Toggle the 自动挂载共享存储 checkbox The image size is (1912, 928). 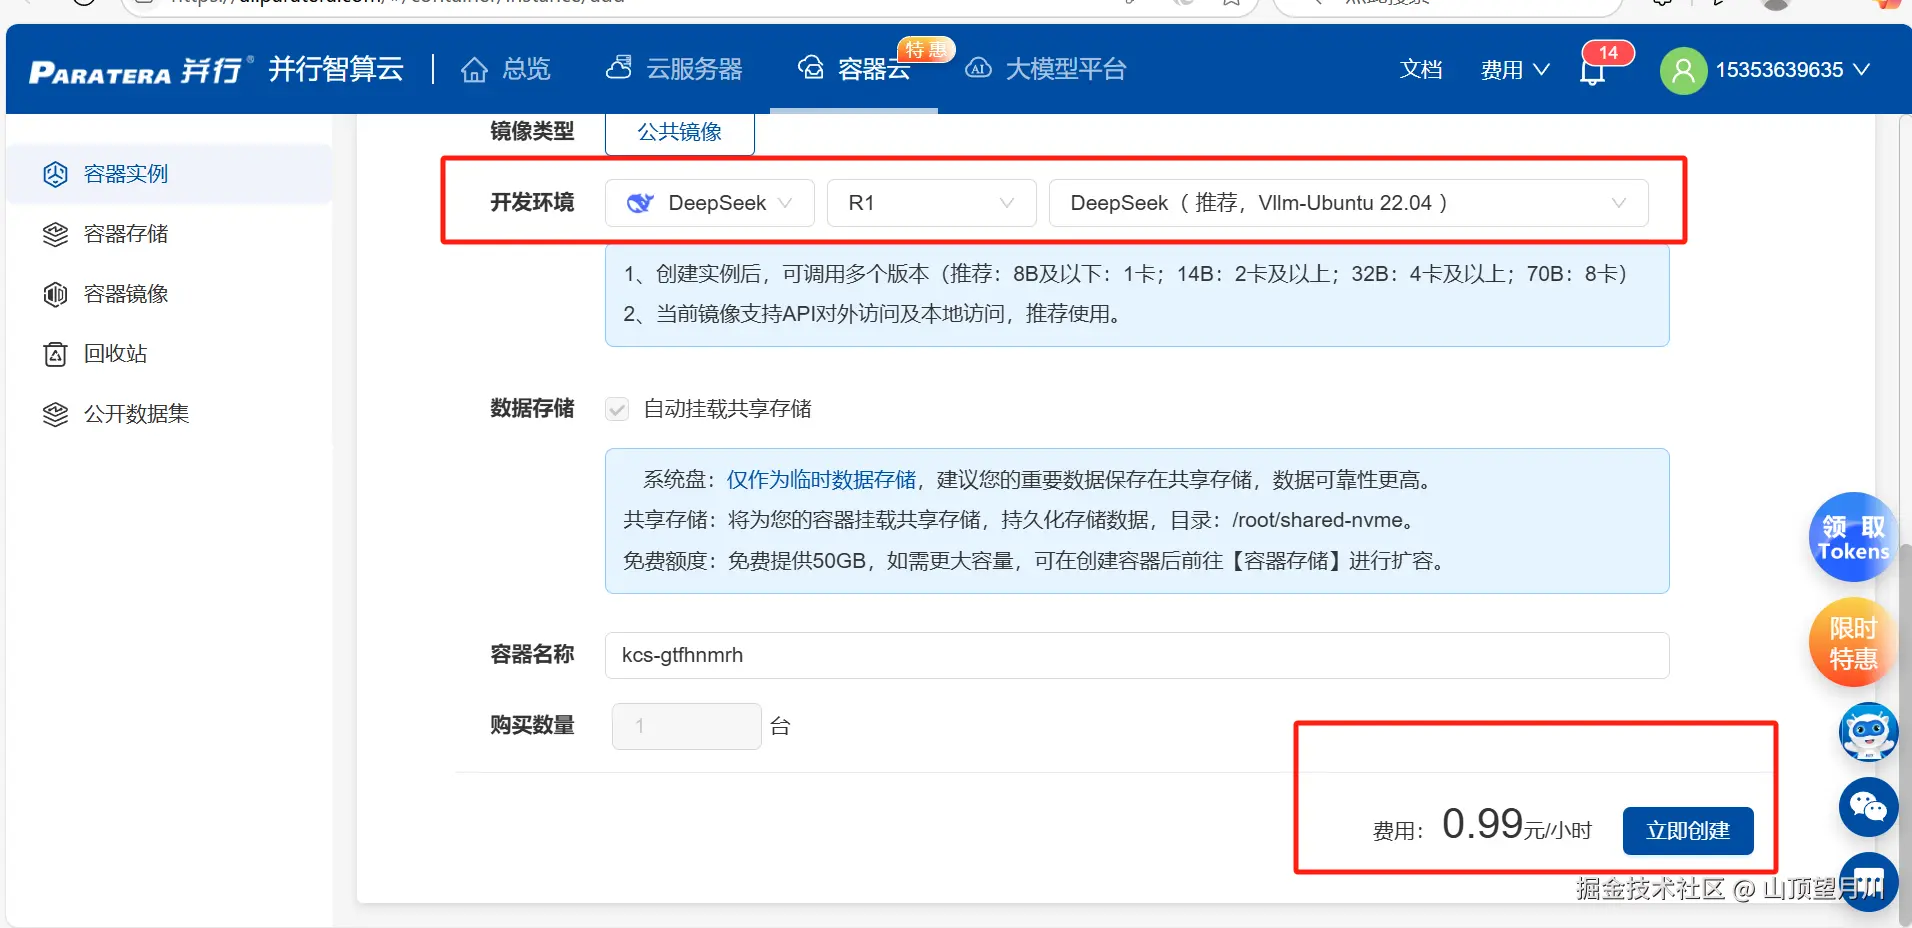pyautogui.click(x=617, y=409)
